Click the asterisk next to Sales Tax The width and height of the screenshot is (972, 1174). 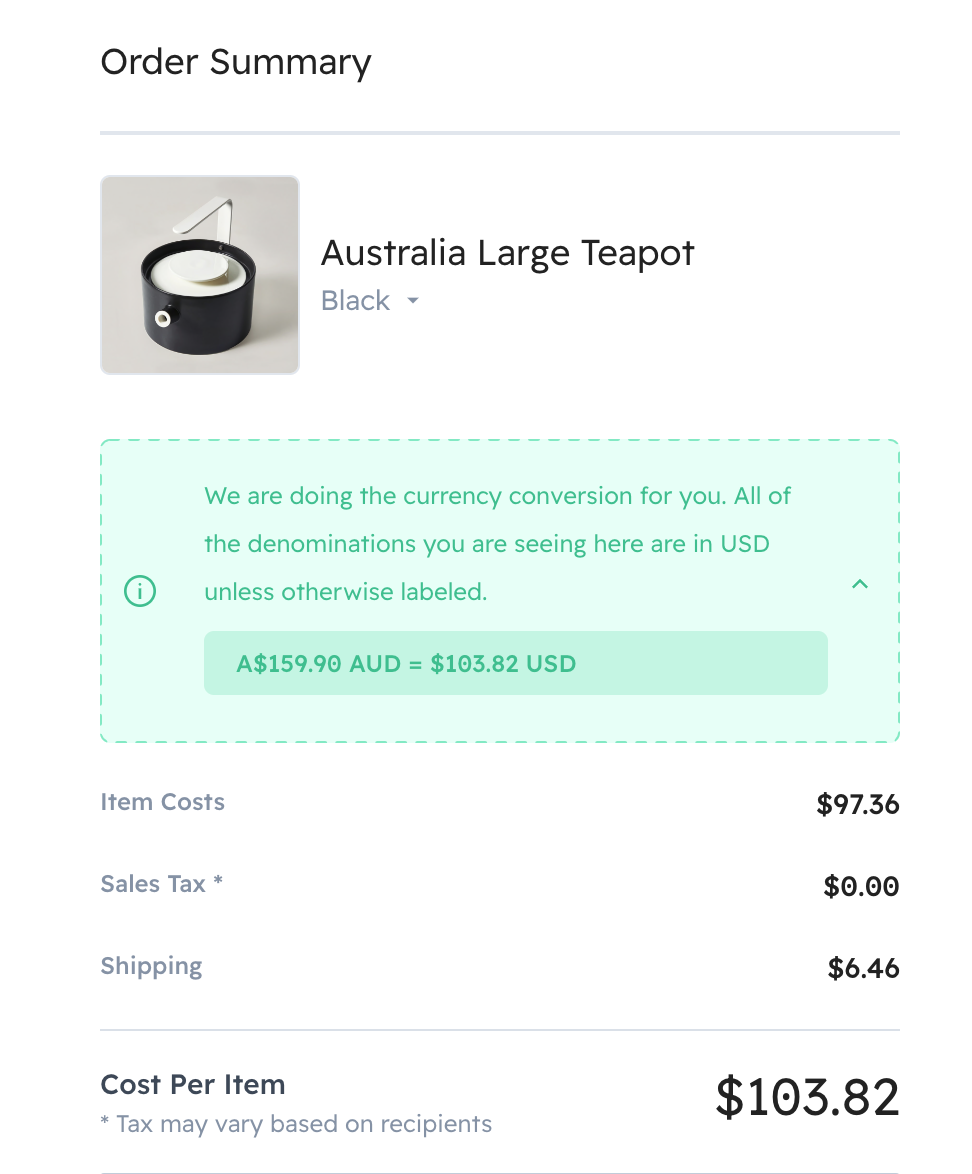tap(218, 882)
